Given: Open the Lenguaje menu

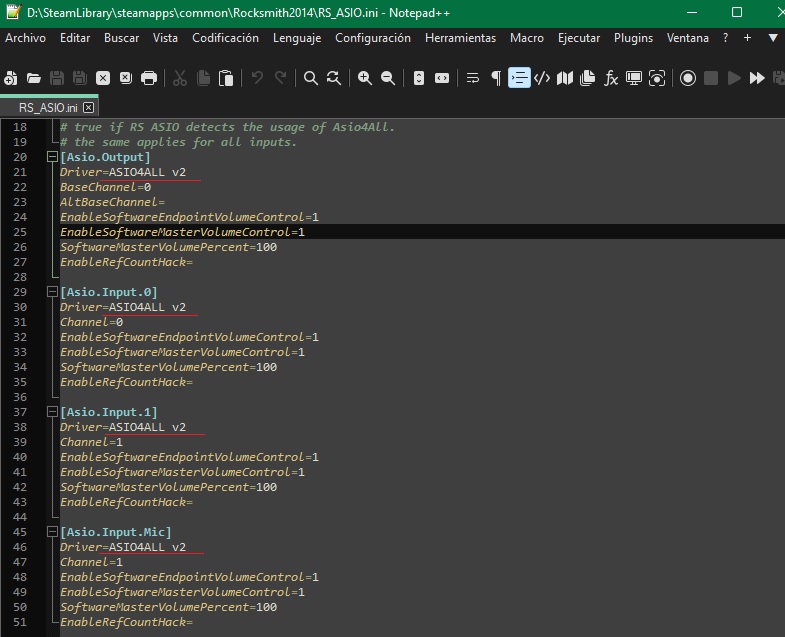Looking at the screenshot, I should click(x=297, y=38).
